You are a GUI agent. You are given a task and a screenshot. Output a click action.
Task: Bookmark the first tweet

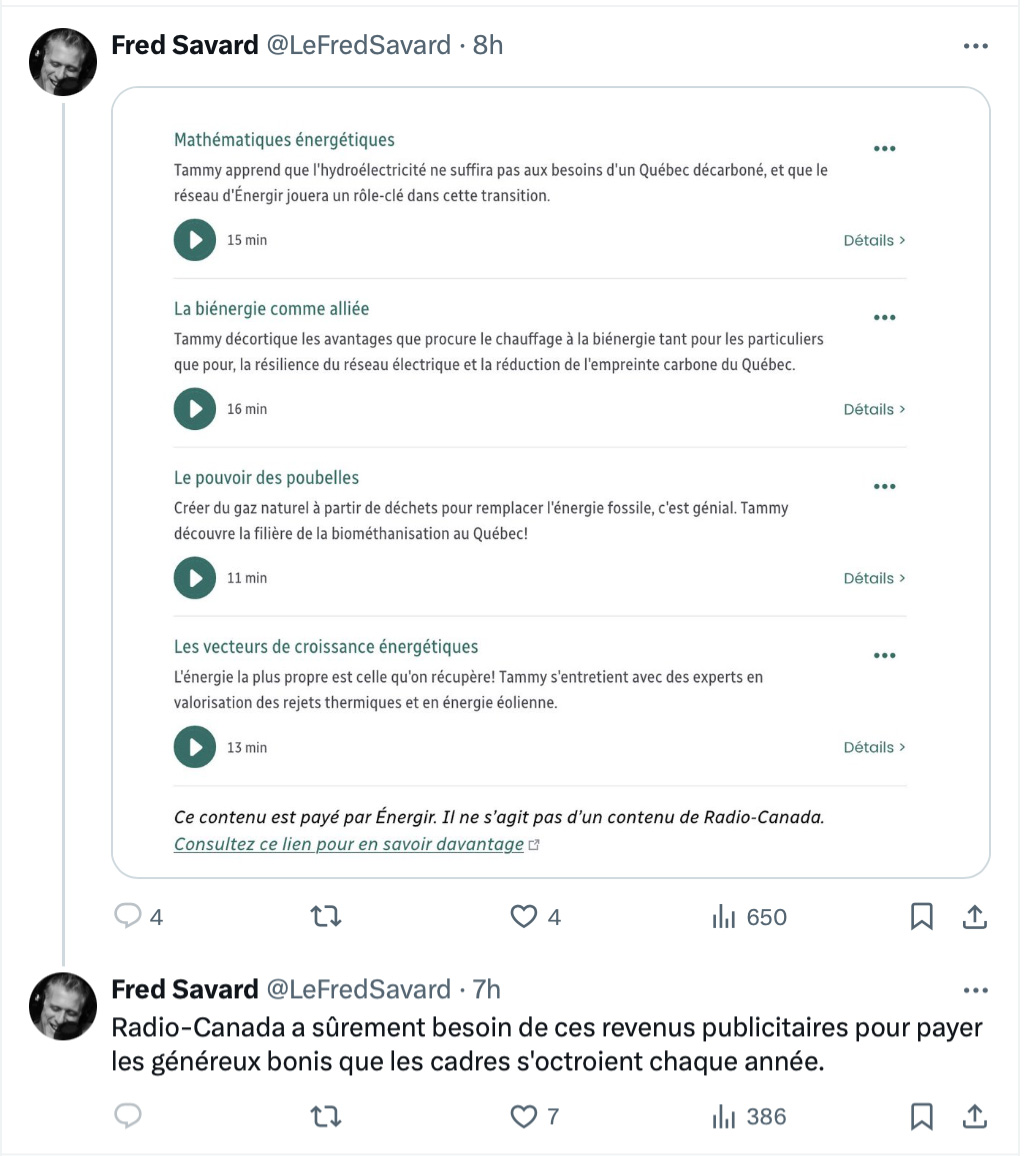(922, 916)
